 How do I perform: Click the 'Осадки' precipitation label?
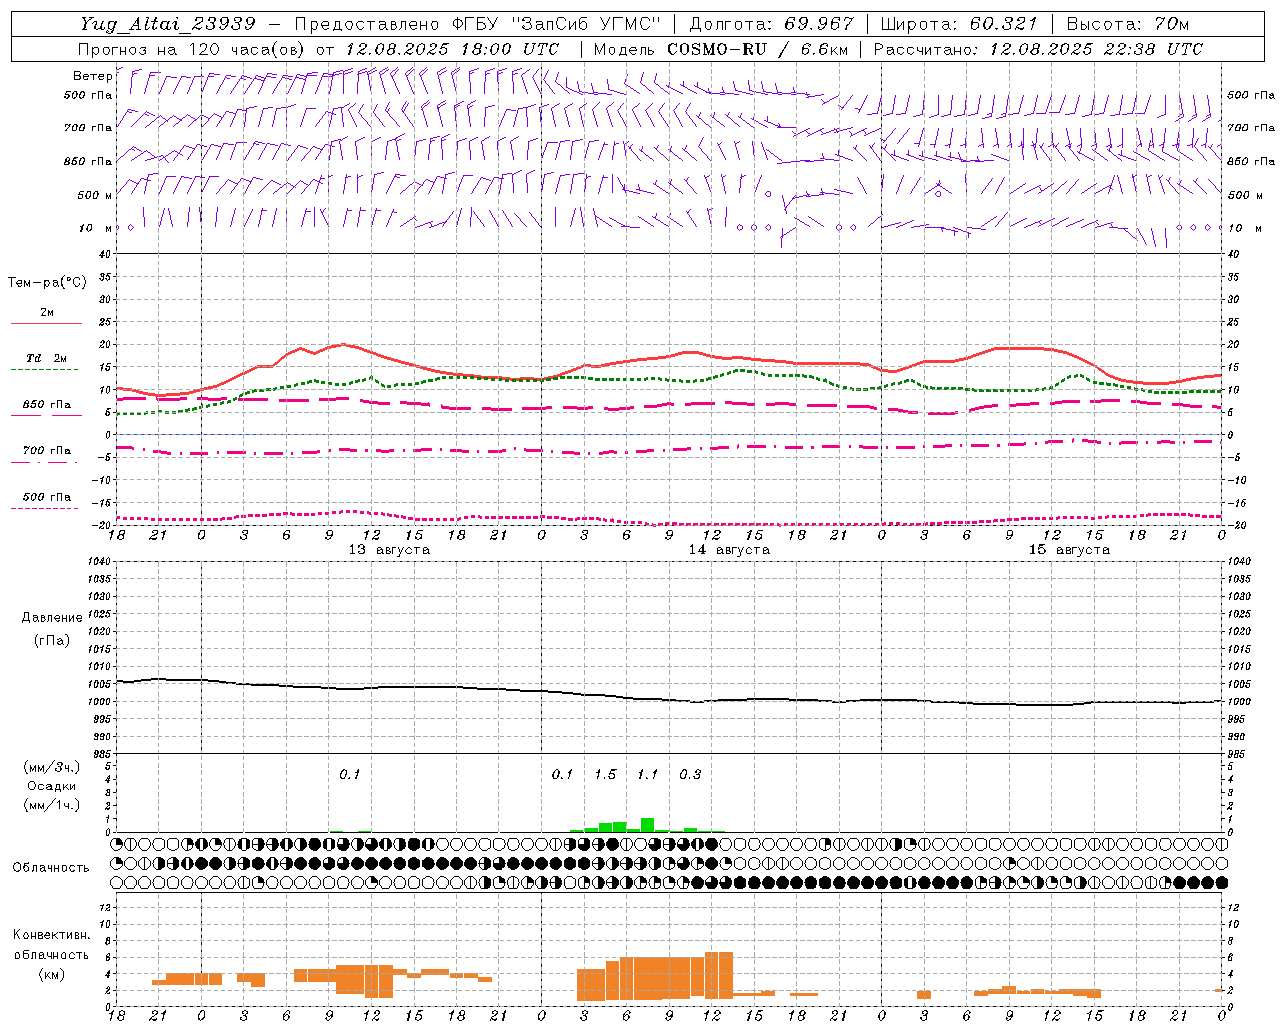tap(52, 786)
